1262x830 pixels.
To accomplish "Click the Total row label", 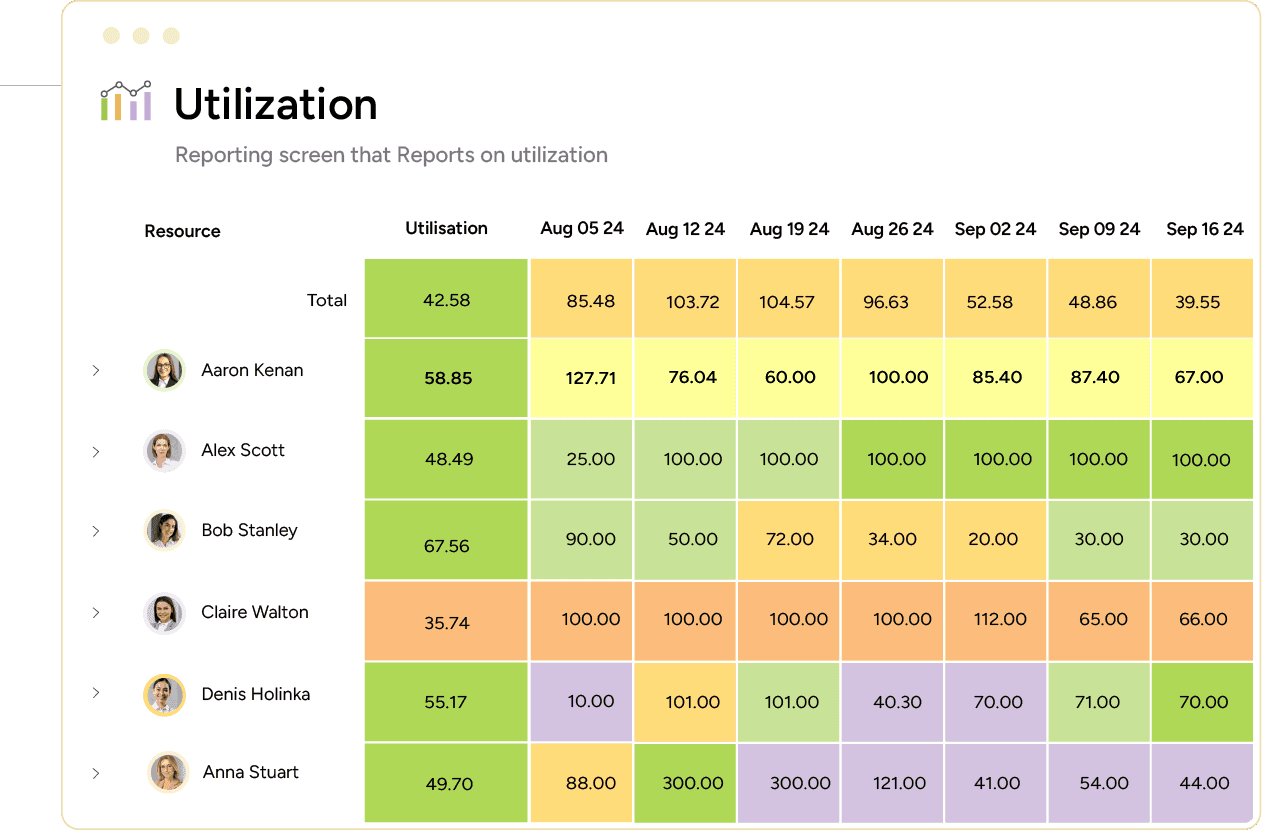I will pos(327,300).
